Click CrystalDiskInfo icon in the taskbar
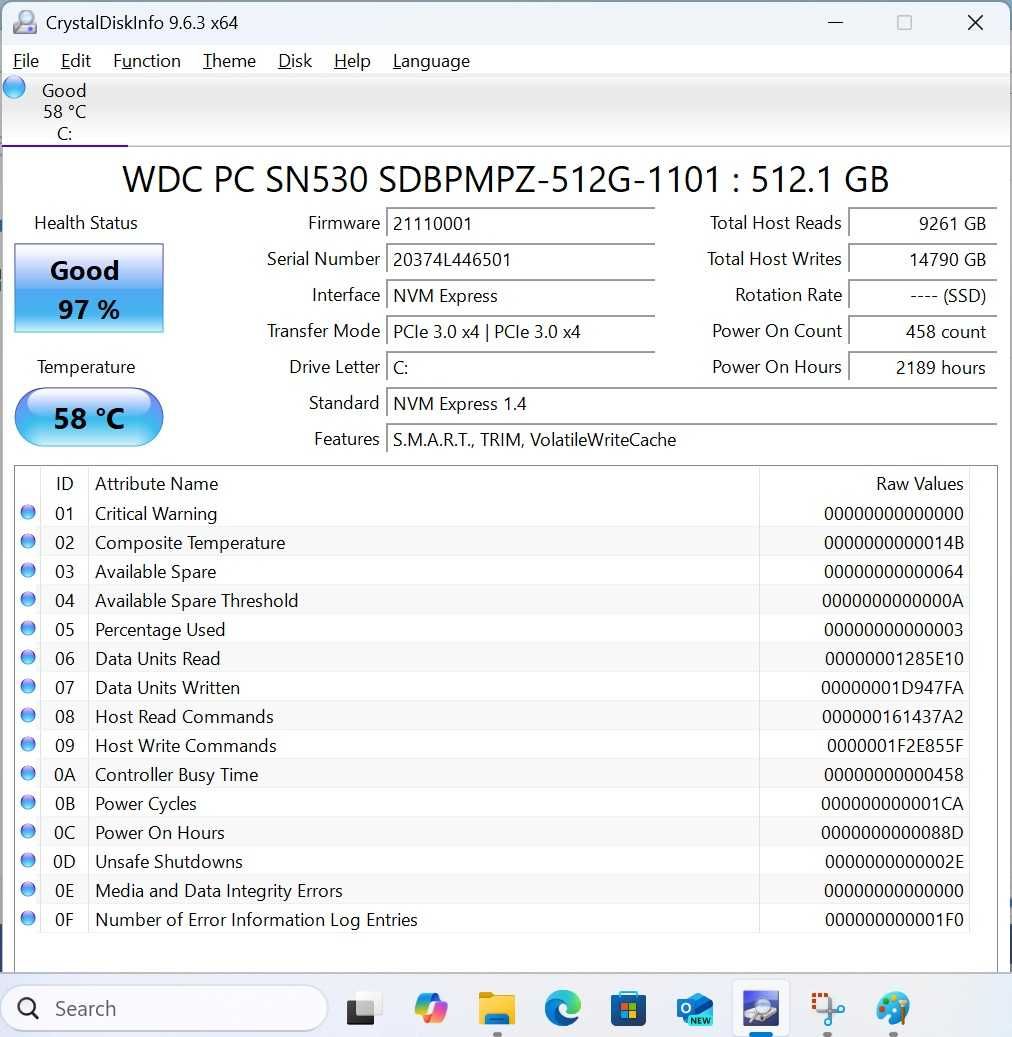This screenshot has height=1037, width=1012. tap(761, 1009)
